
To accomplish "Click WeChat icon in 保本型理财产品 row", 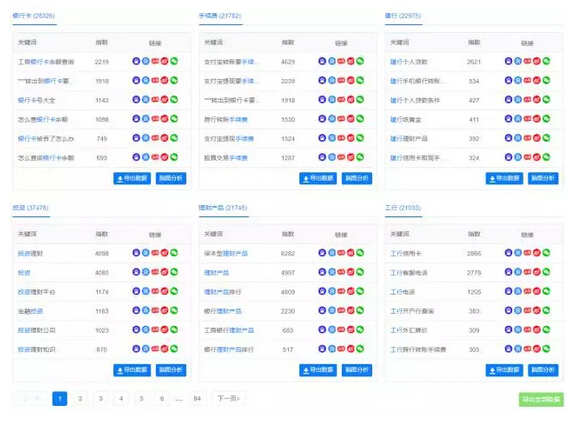I will (x=360, y=253).
